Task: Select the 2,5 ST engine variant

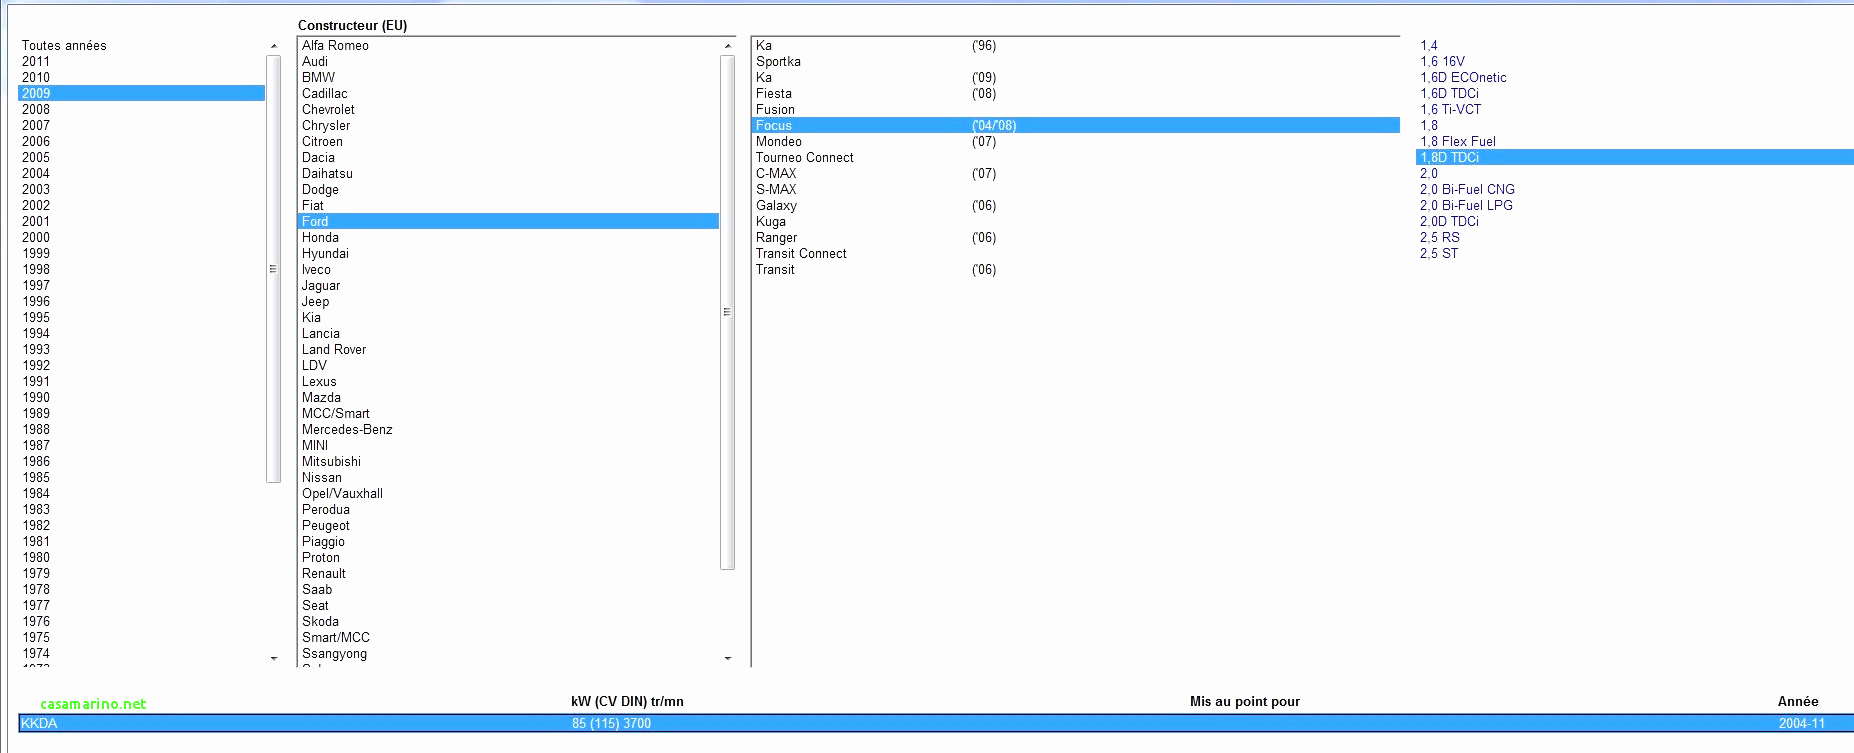Action: click(x=1439, y=253)
